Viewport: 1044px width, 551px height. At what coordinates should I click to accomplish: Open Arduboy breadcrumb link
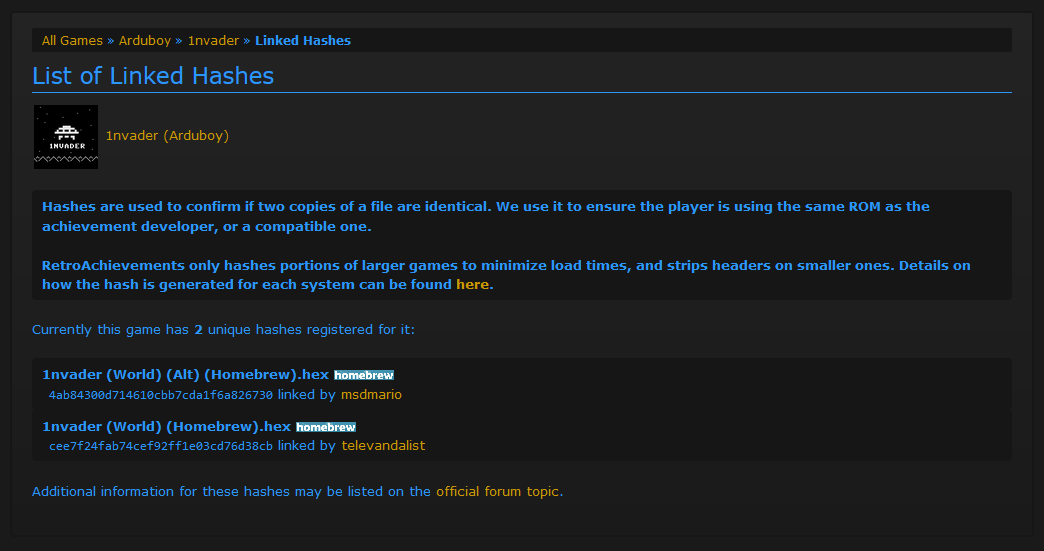(144, 41)
